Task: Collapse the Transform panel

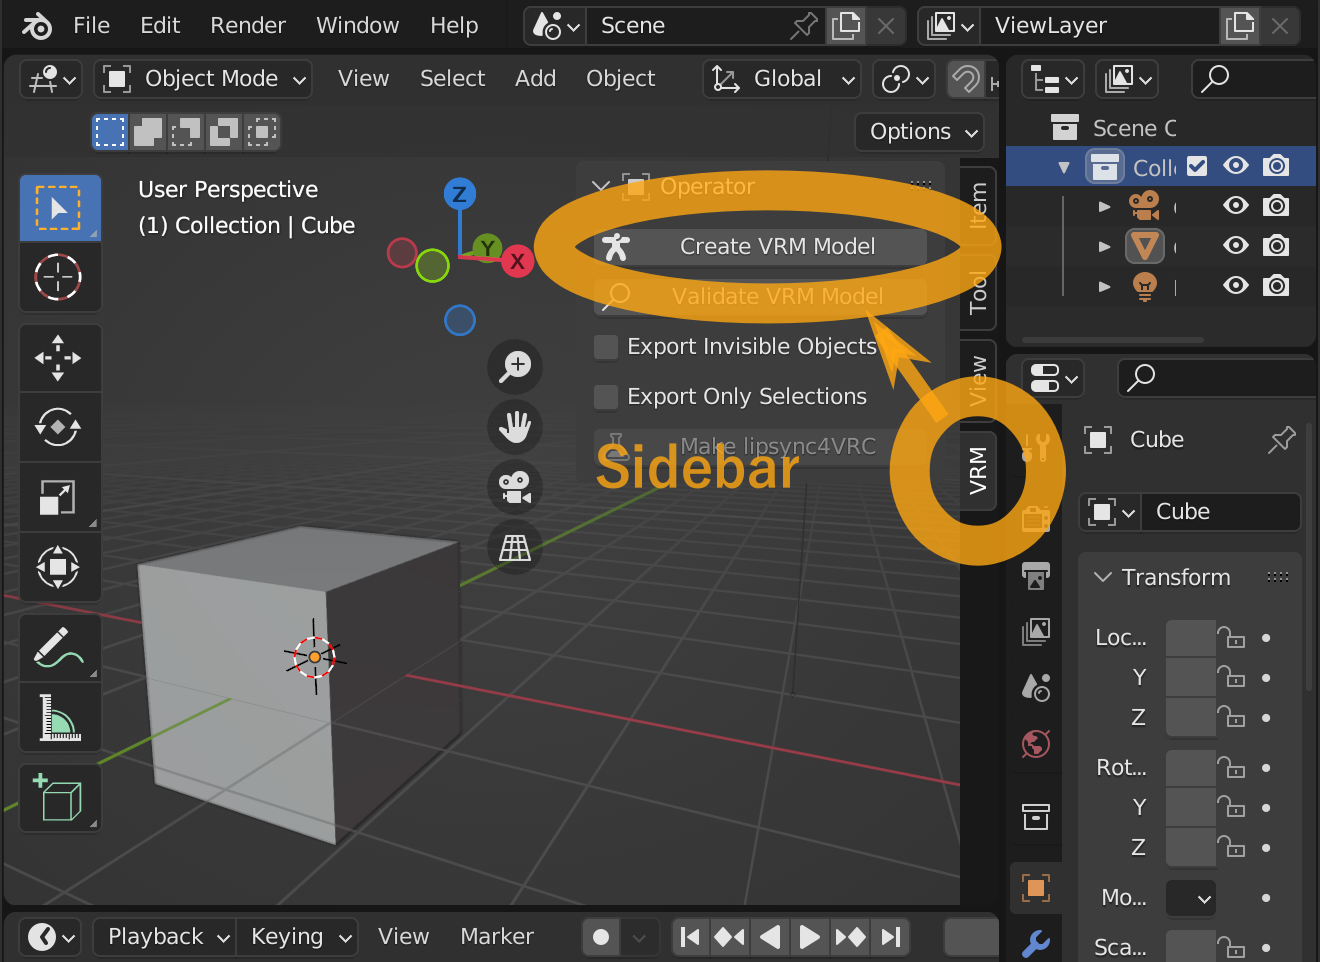Action: (x=1103, y=577)
